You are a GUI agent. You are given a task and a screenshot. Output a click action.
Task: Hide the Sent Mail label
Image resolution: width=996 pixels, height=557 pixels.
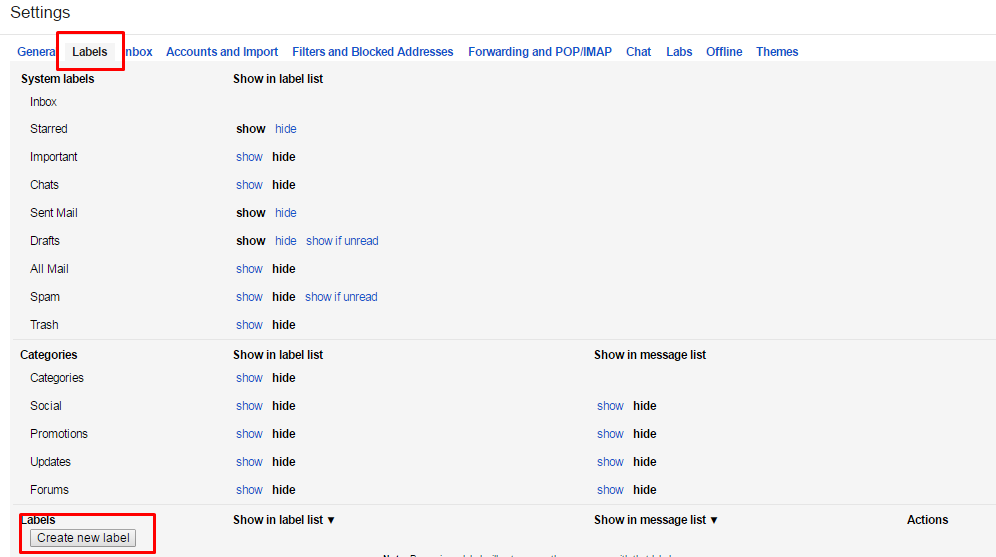(x=286, y=213)
